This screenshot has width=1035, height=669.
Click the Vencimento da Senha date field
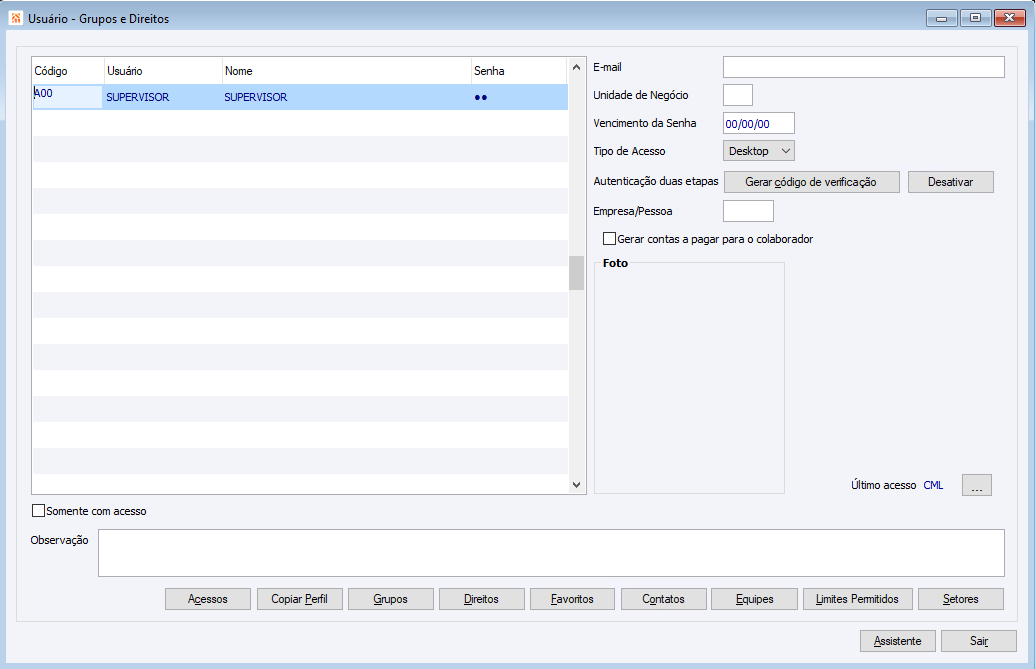tap(759, 123)
